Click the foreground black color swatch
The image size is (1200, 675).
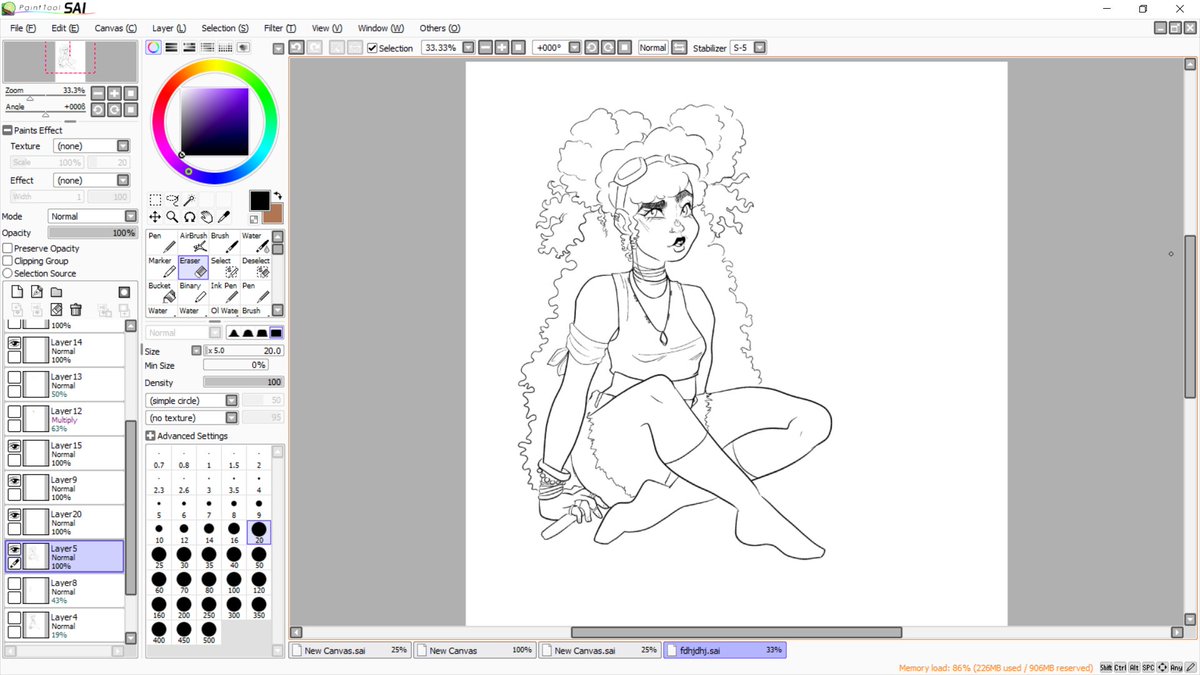[259, 200]
